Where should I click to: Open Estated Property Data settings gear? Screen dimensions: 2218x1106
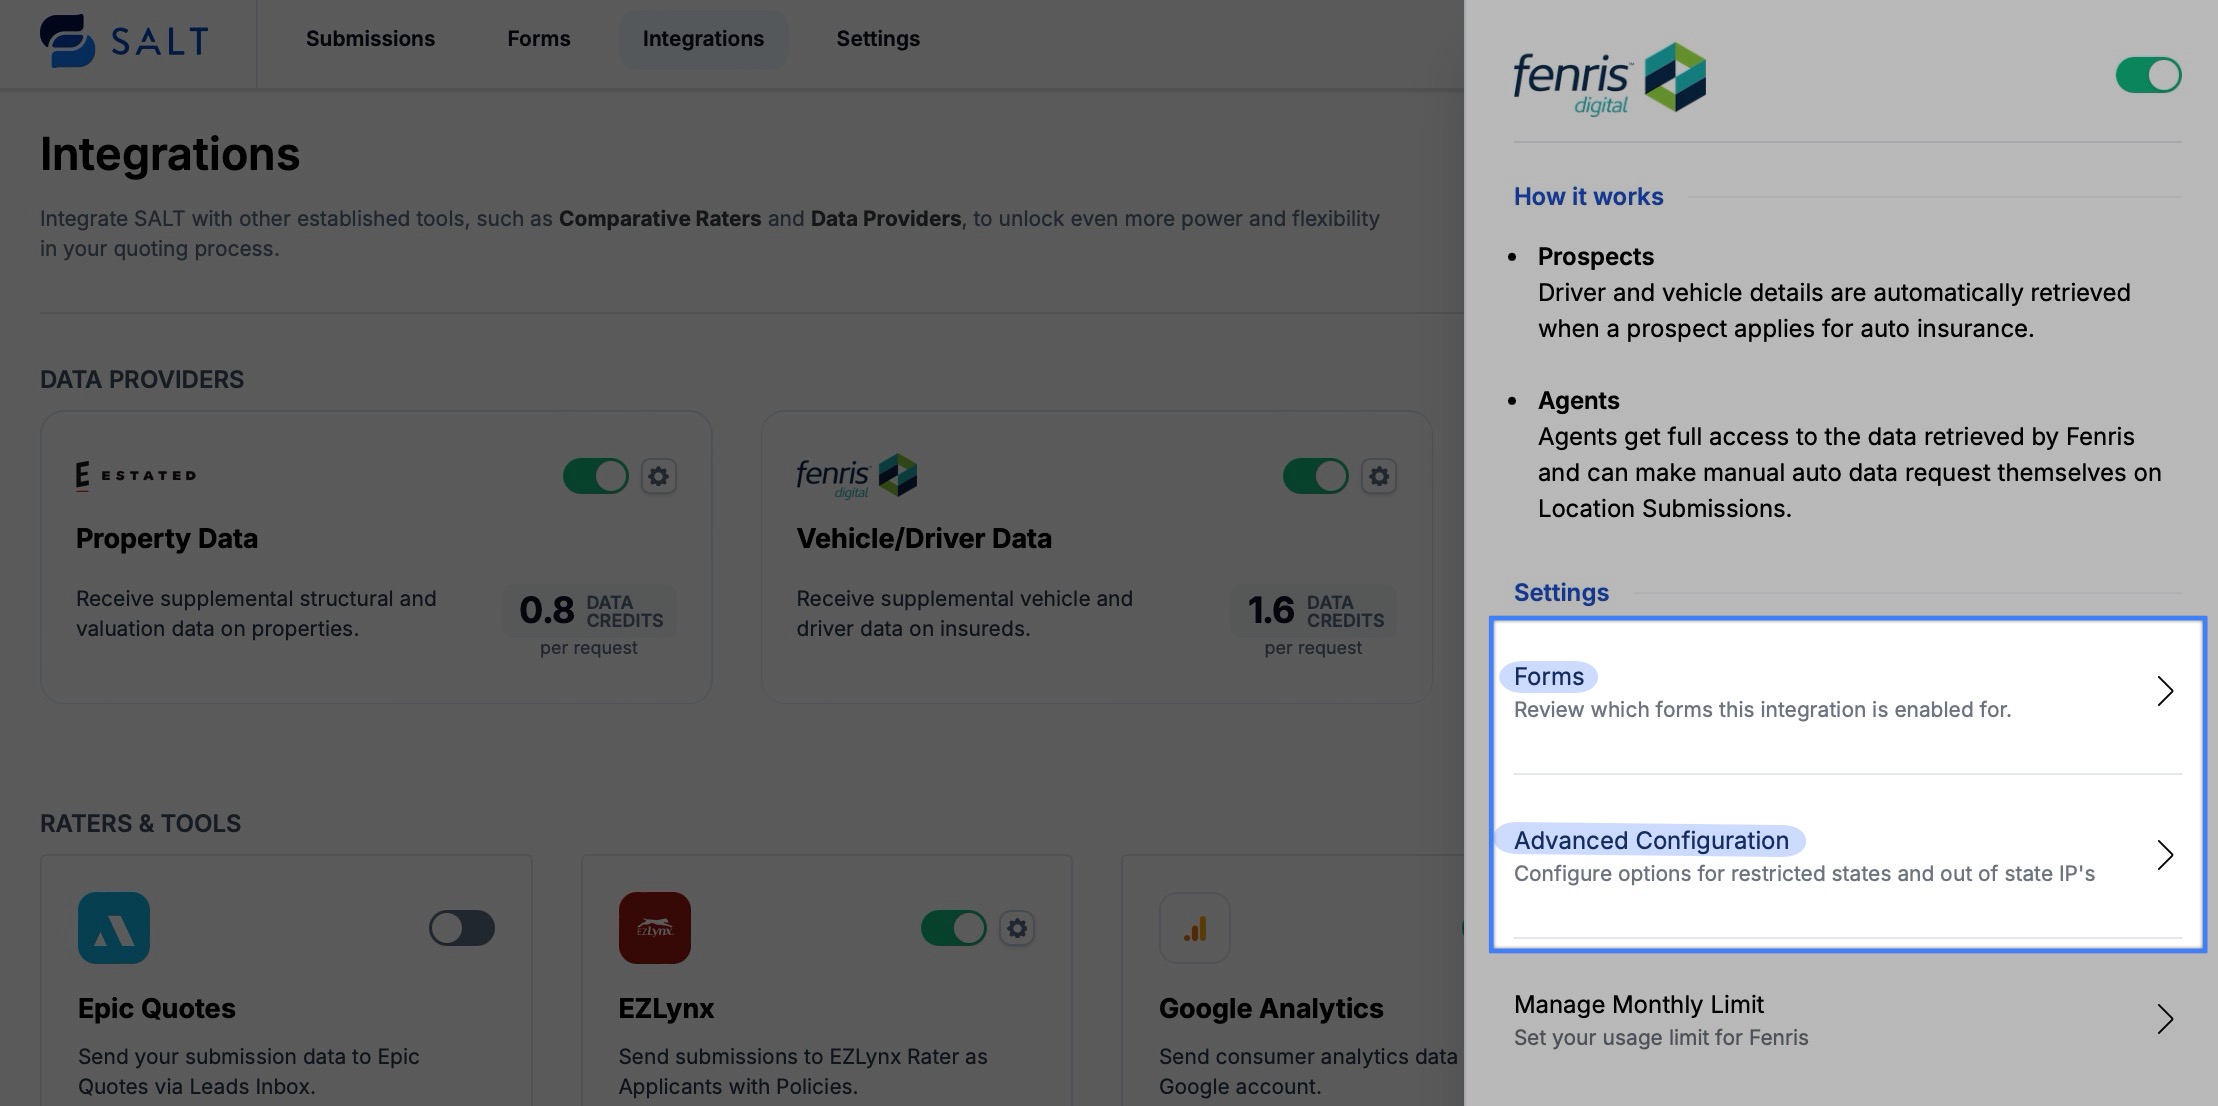point(658,476)
